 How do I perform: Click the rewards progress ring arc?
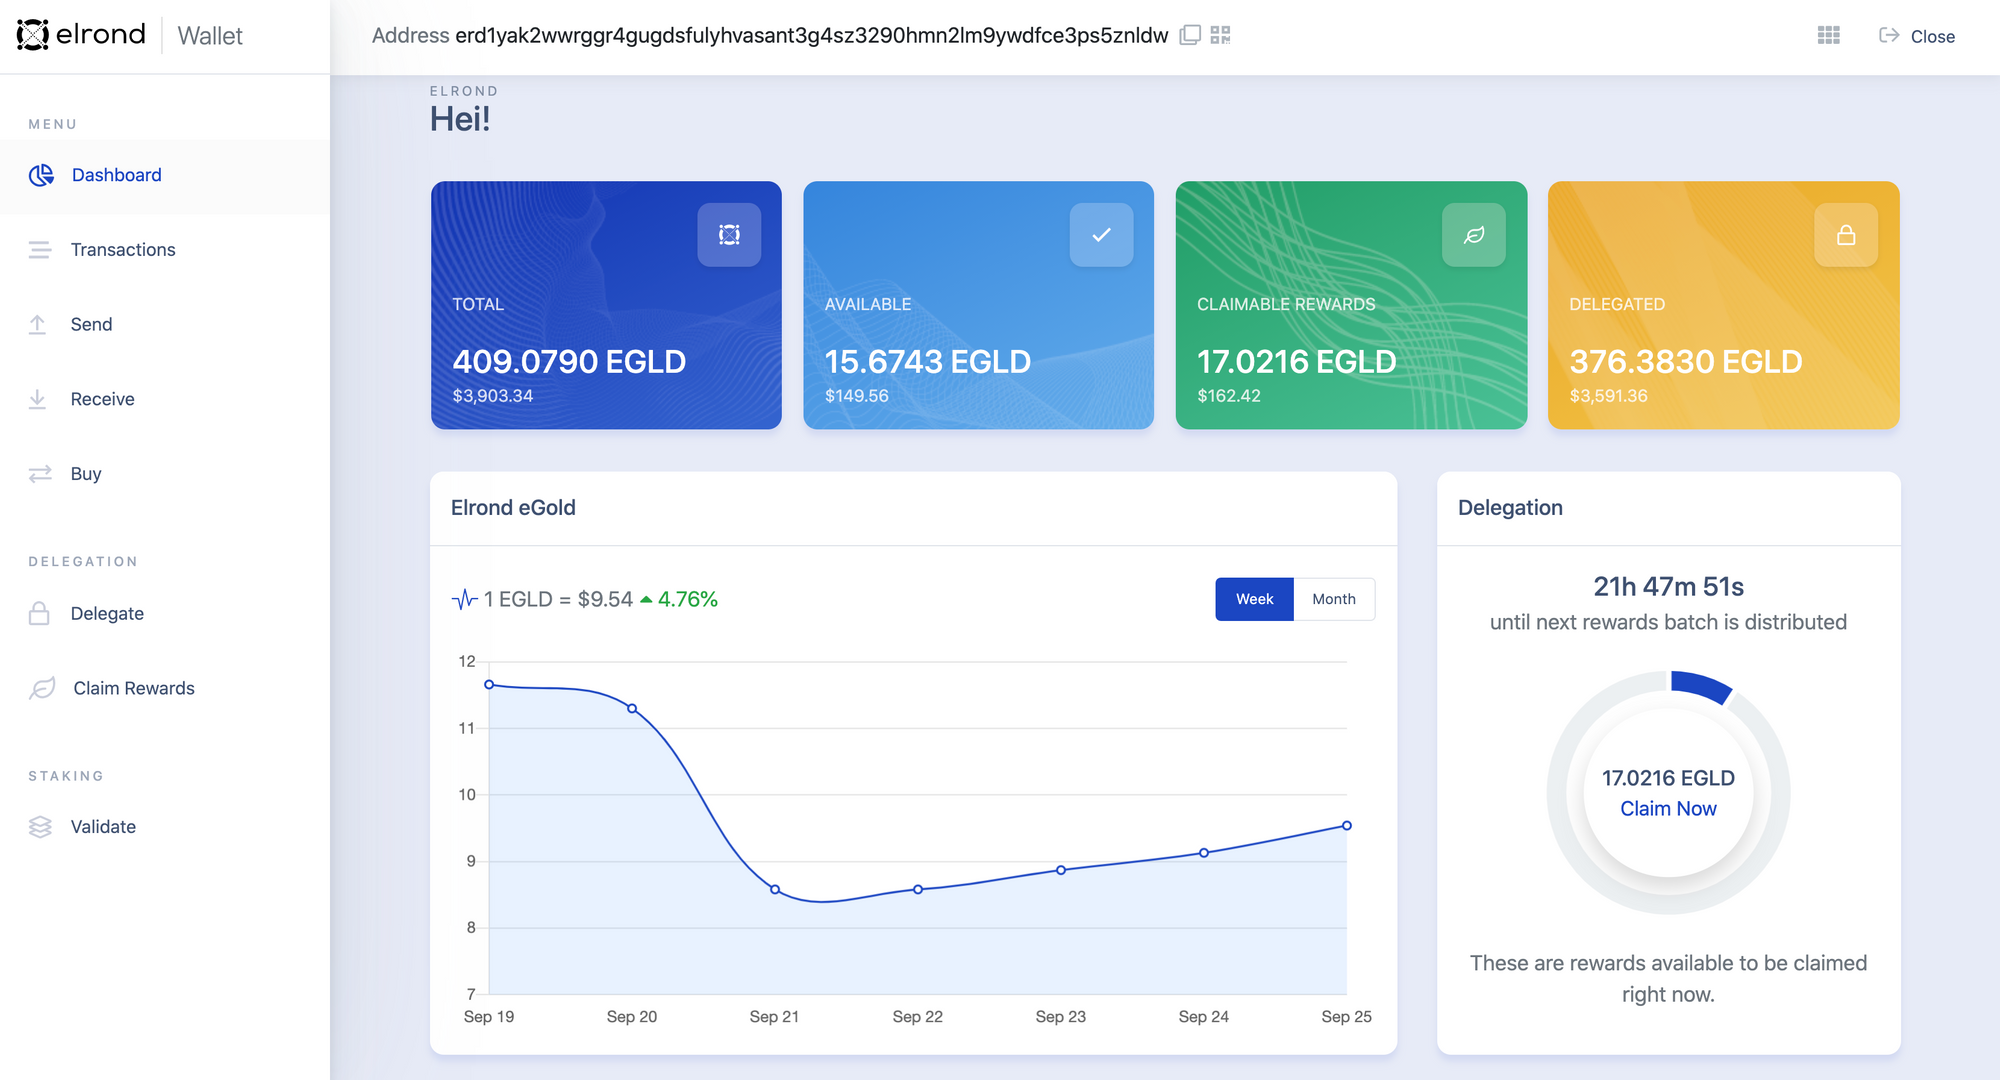coord(1702,686)
